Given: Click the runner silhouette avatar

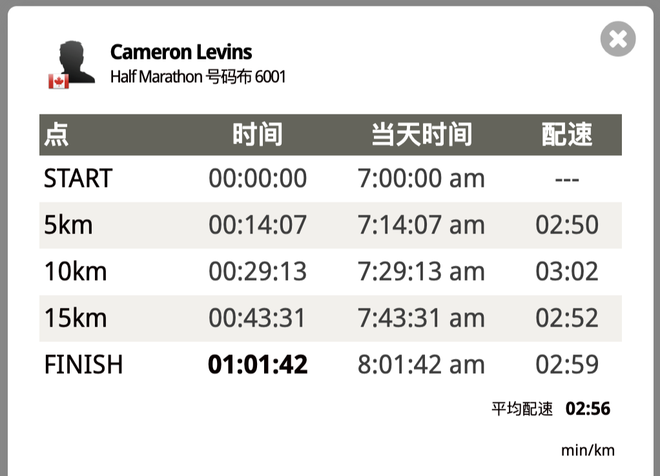Looking at the screenshot, I should click(x=77, y=61).
